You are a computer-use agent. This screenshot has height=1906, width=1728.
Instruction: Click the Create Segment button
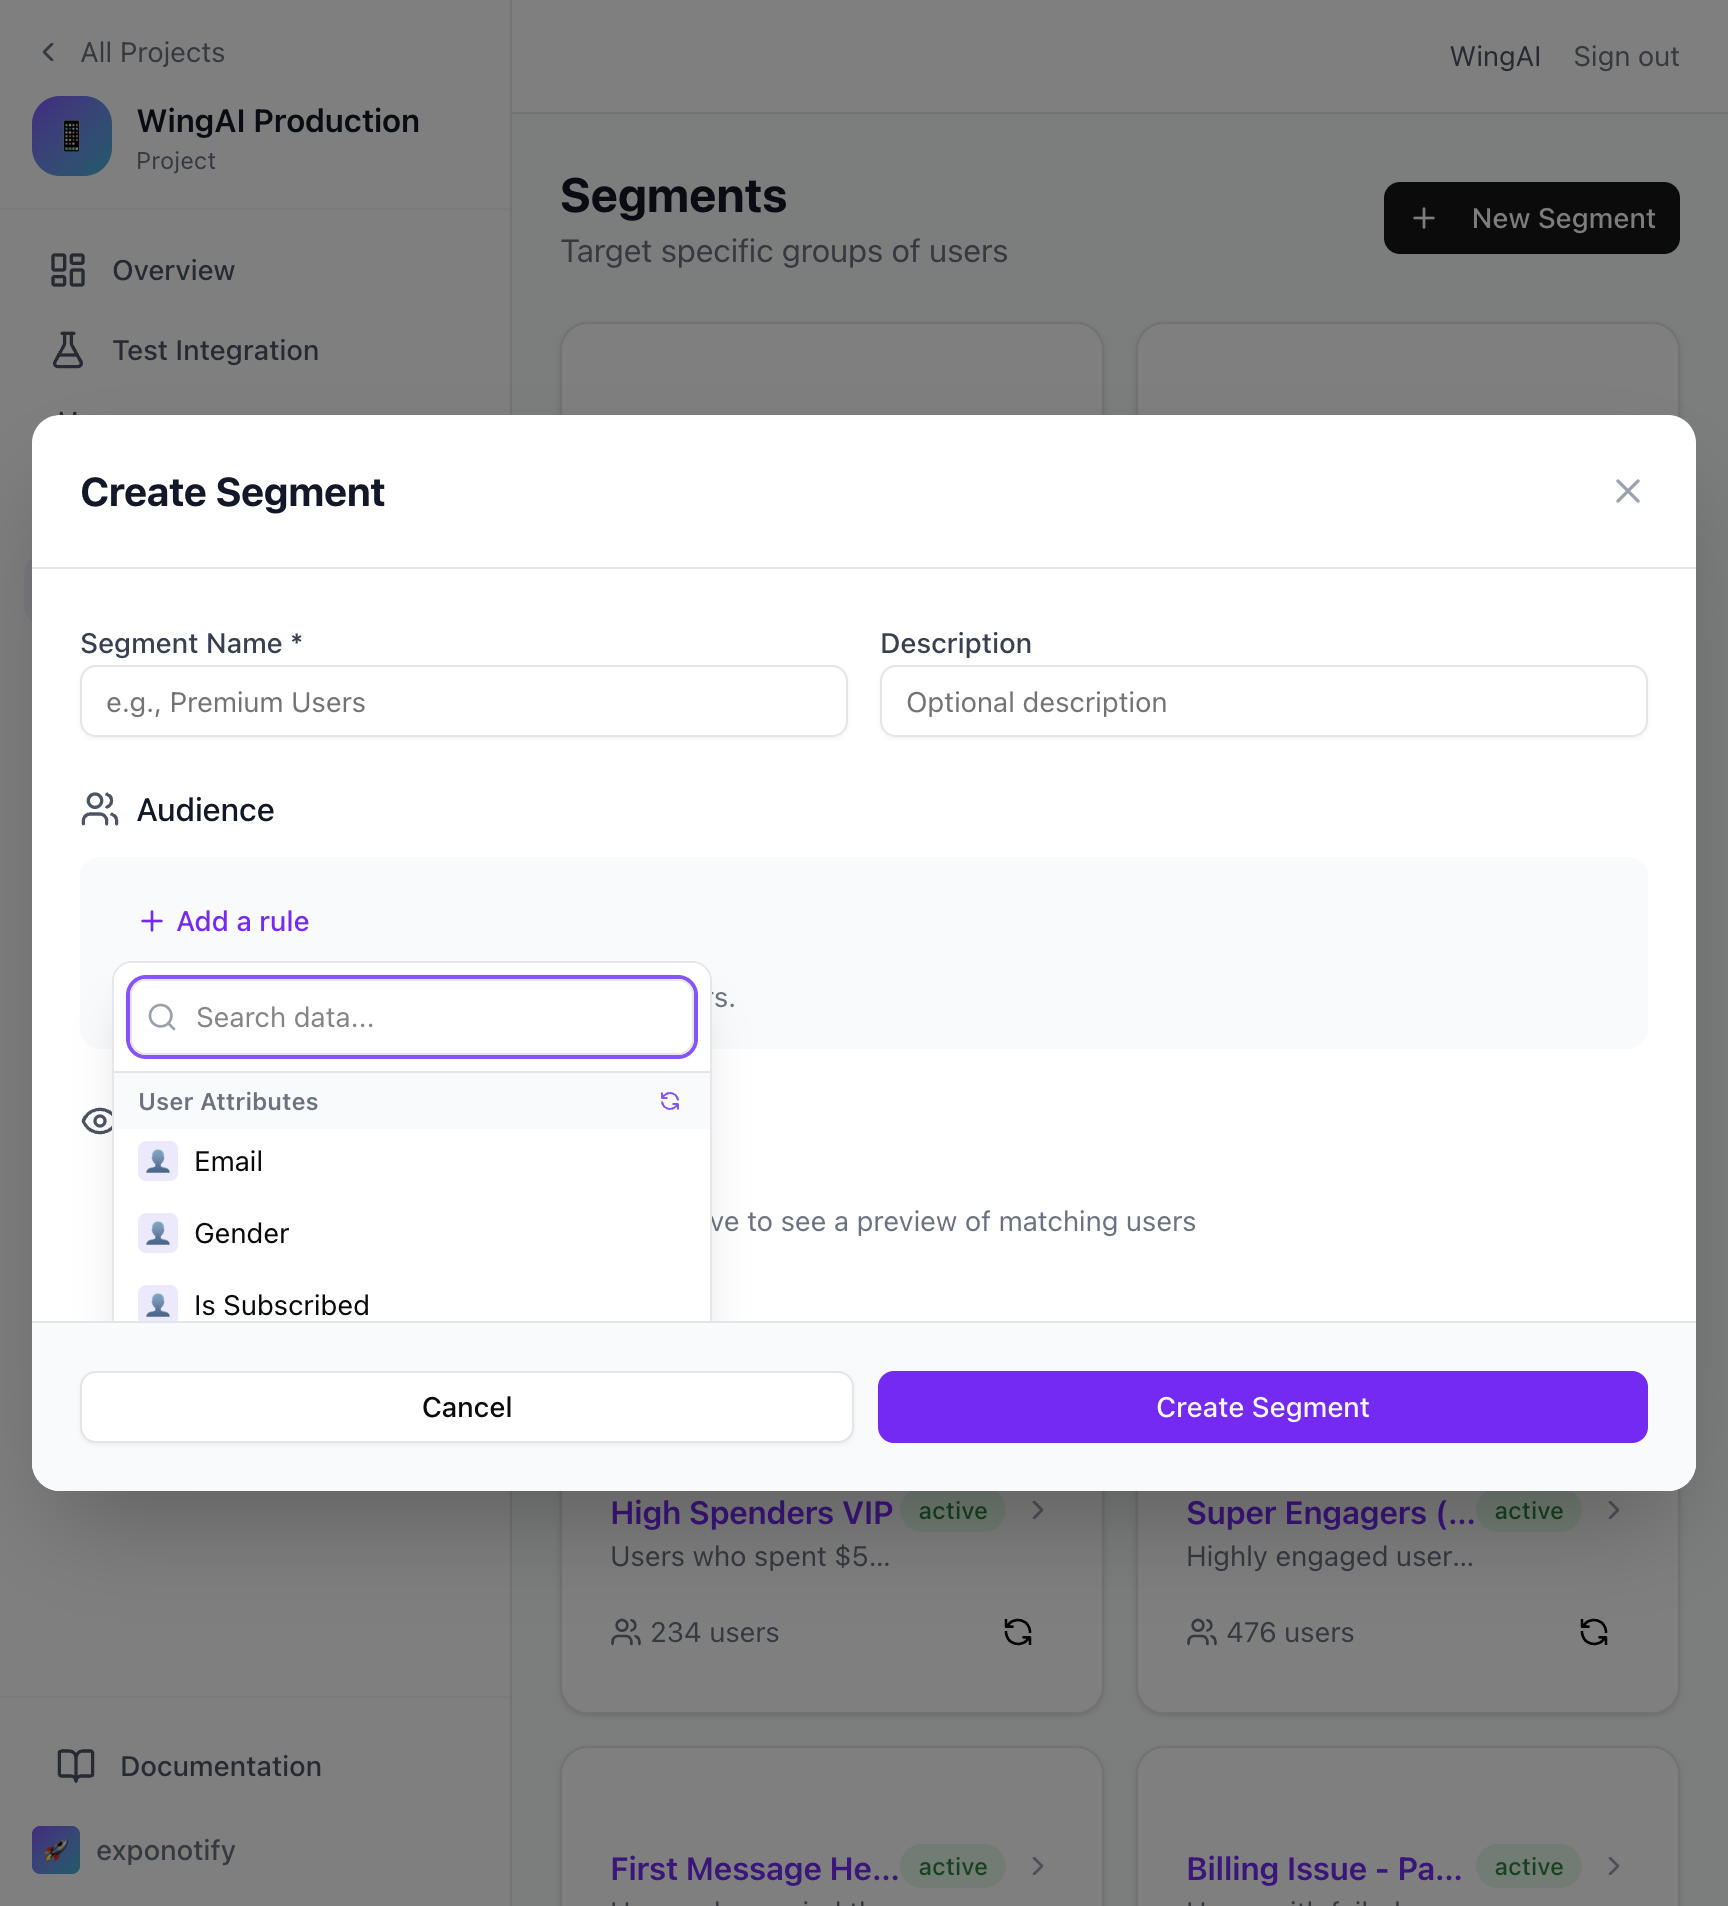(x=1262, y=1406)
